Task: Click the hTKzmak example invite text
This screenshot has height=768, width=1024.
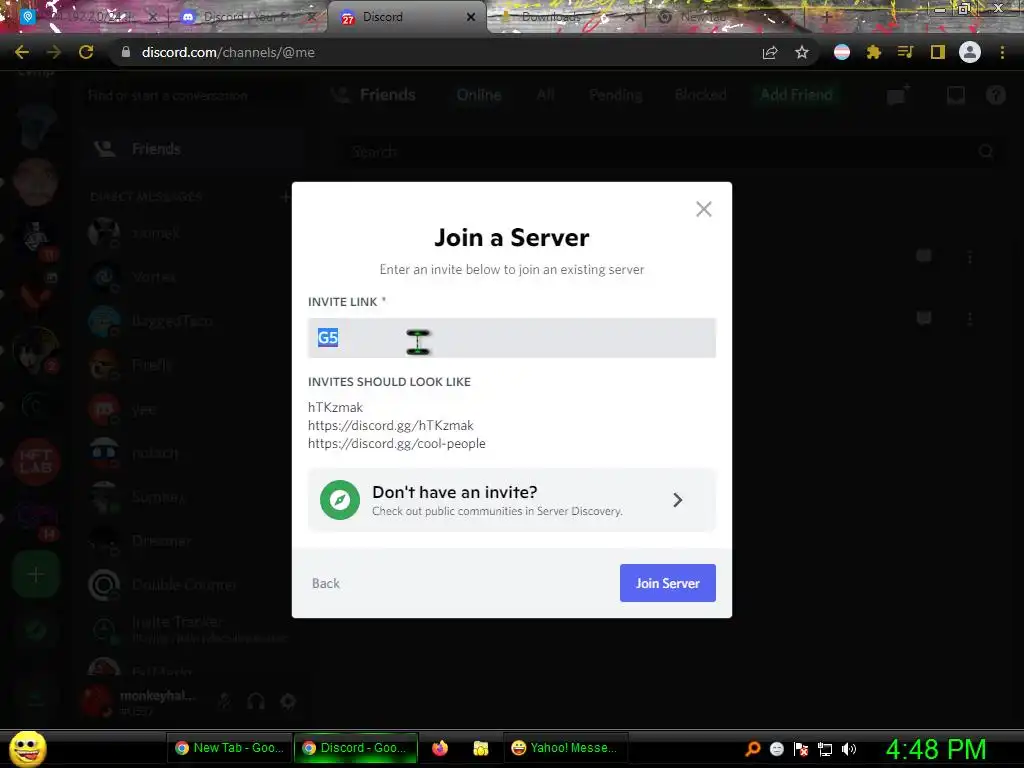Action: (335, 407)
